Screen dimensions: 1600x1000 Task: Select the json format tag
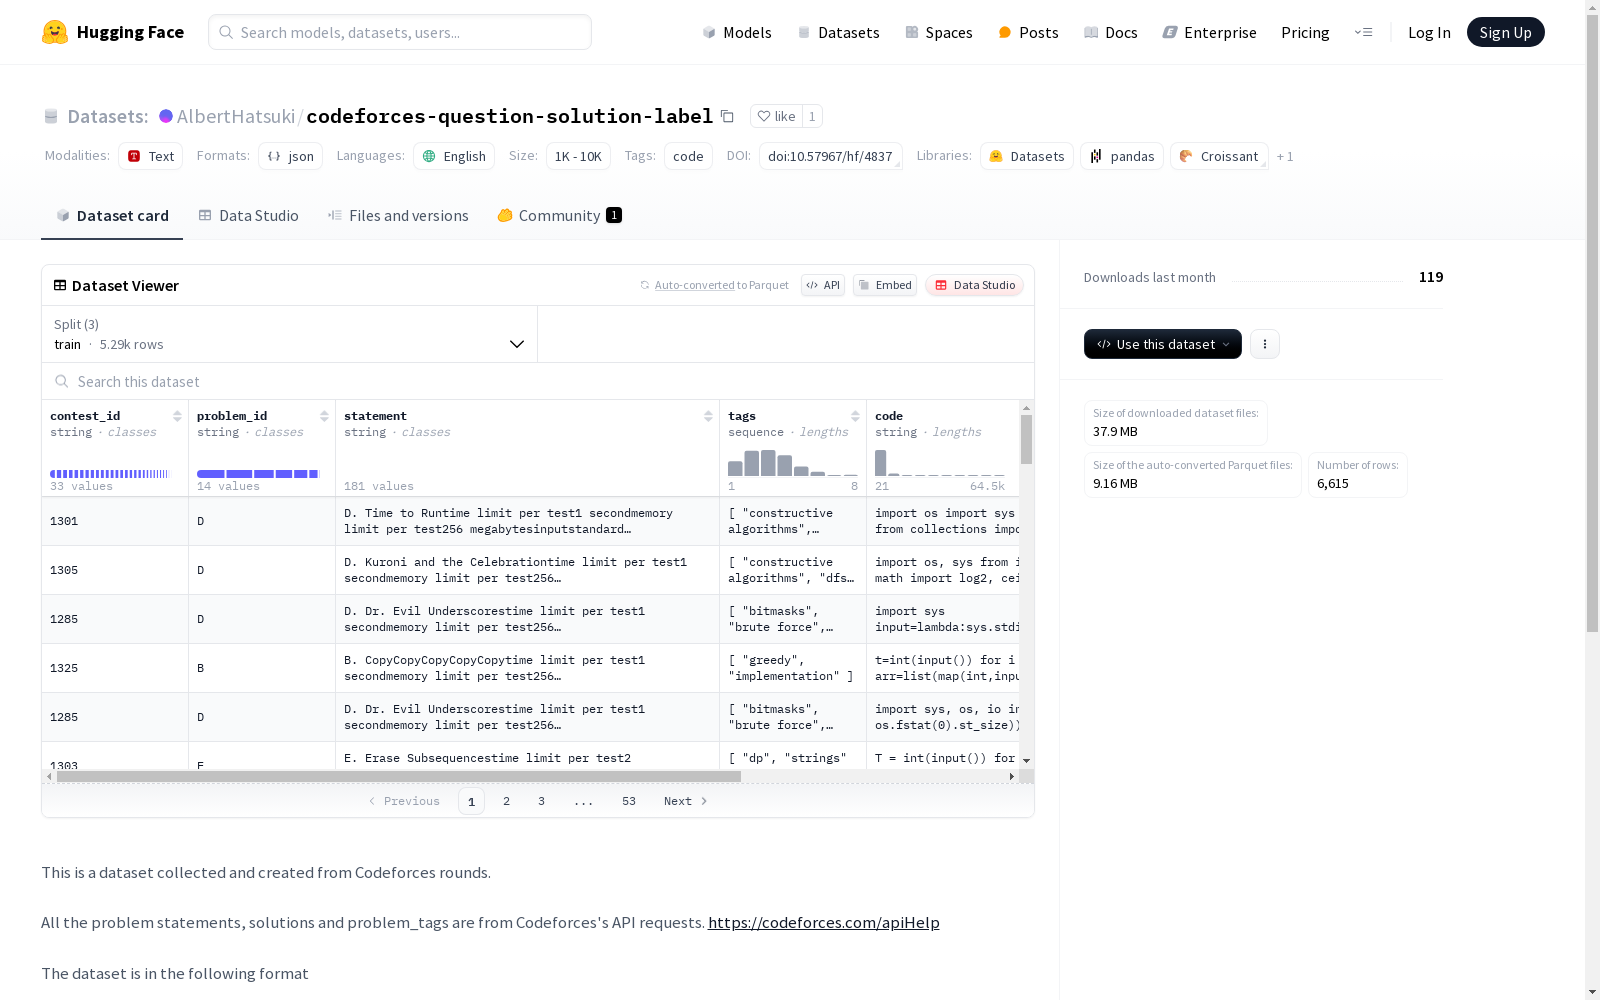(x=290, y=156)
